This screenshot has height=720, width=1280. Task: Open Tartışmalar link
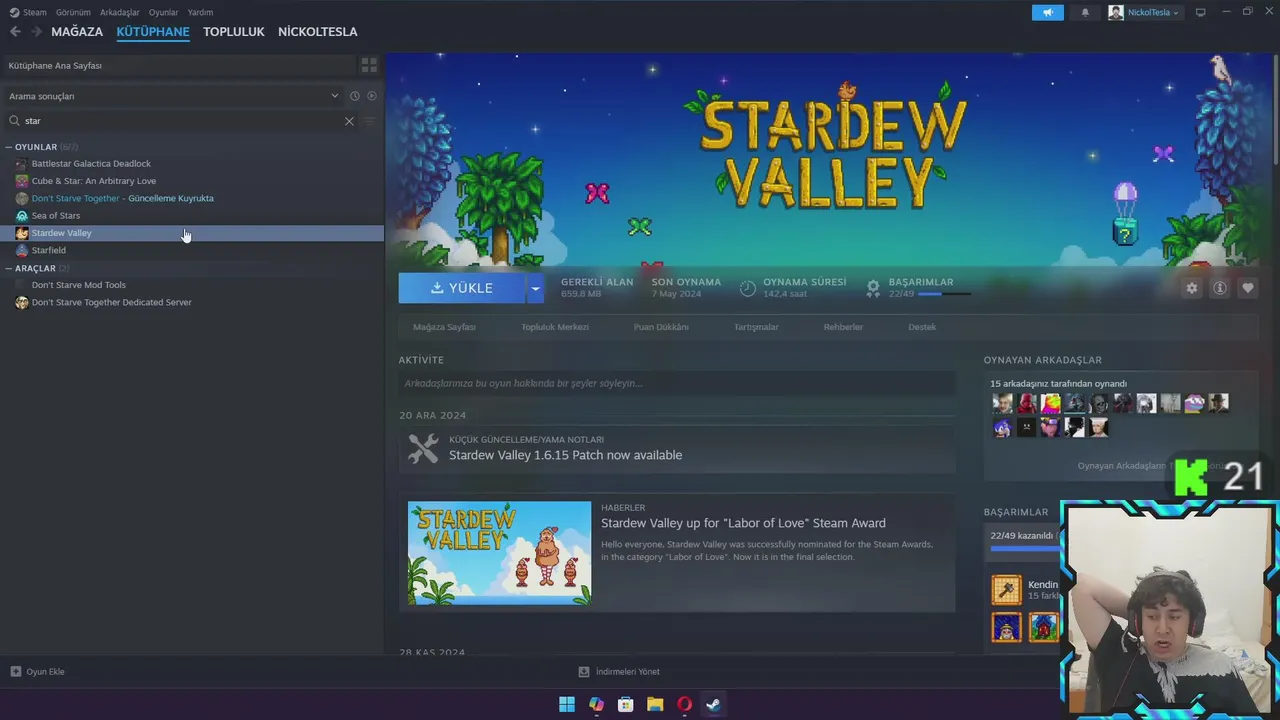click(756, 327)
